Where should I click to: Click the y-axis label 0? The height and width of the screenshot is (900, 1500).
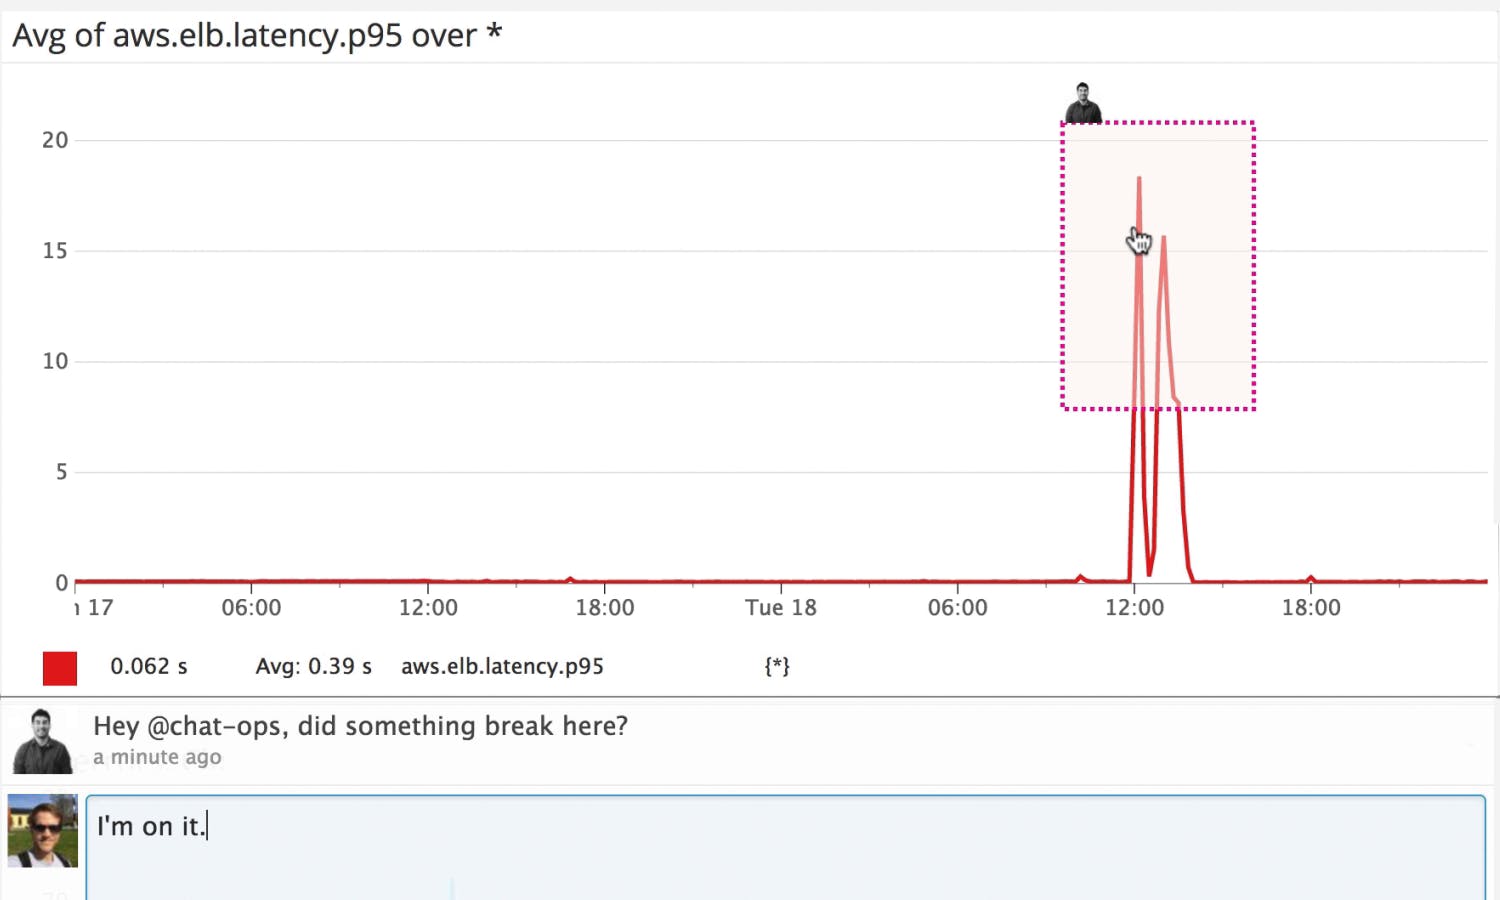point(61,583)
